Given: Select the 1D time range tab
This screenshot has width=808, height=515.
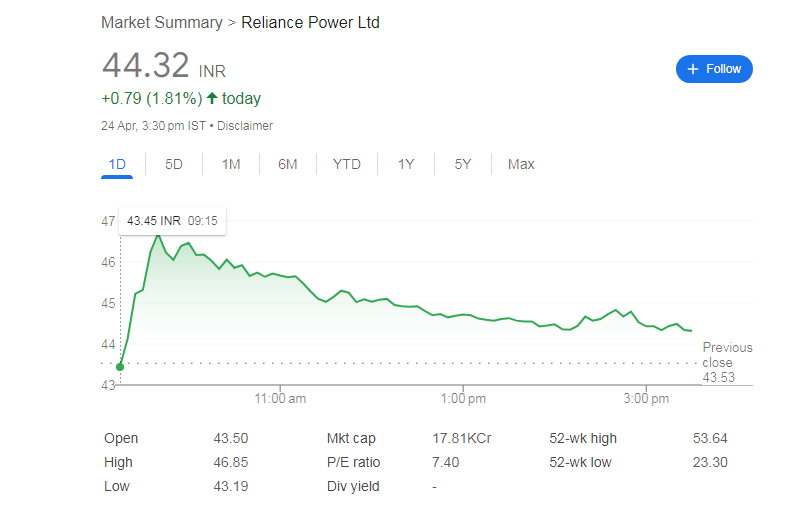Looking at the screenshot, I should coord(117,164).
